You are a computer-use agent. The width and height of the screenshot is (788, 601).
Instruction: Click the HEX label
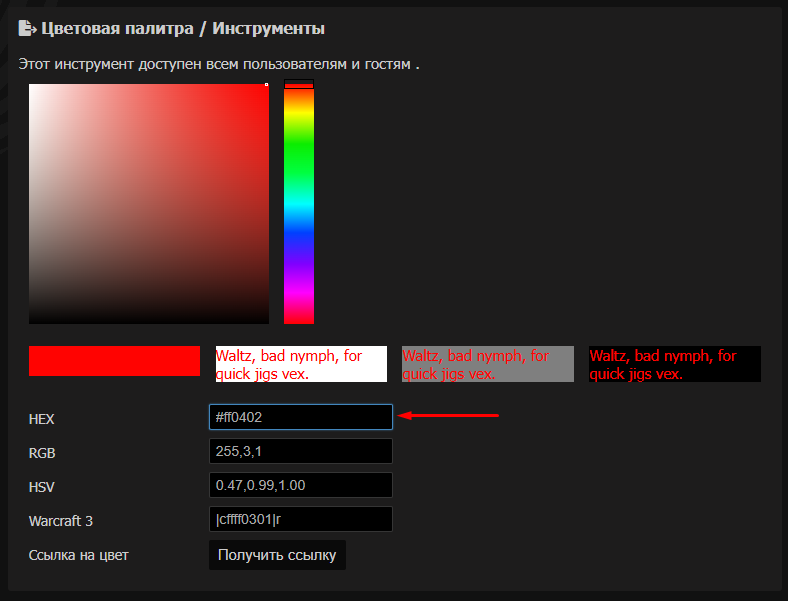(x=41, y=419)
